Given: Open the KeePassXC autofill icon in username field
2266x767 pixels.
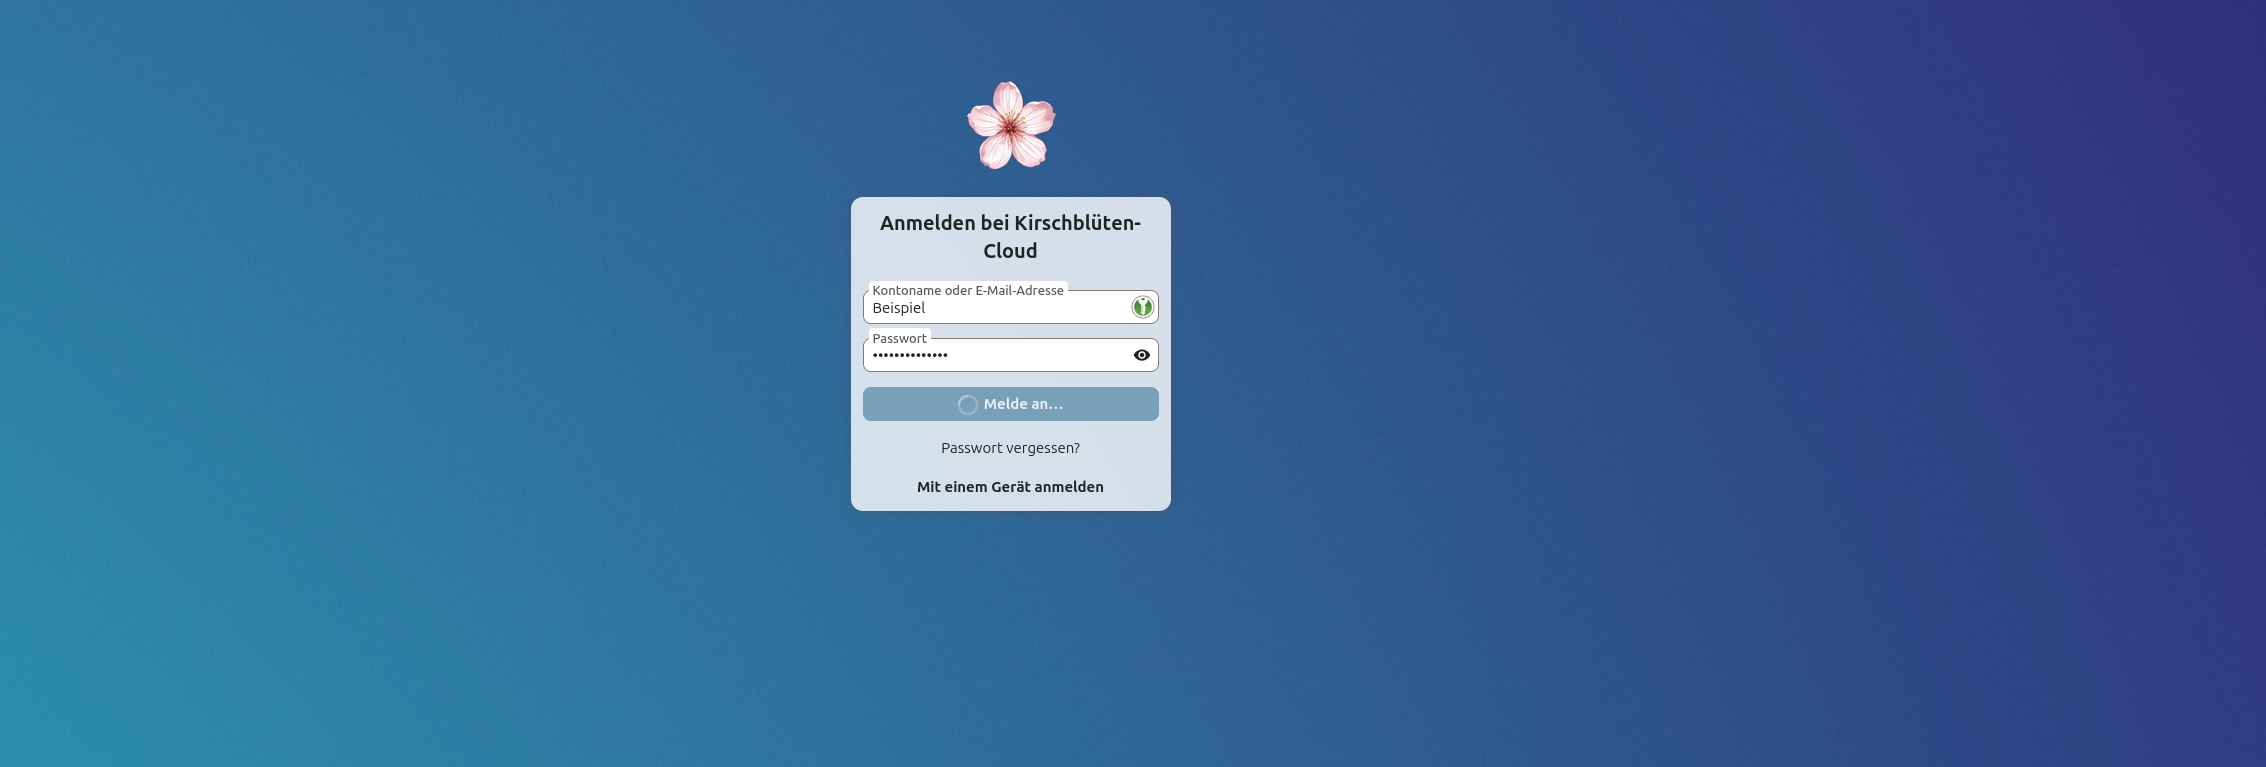Looking at the screenshot, I should [1142, 307].
